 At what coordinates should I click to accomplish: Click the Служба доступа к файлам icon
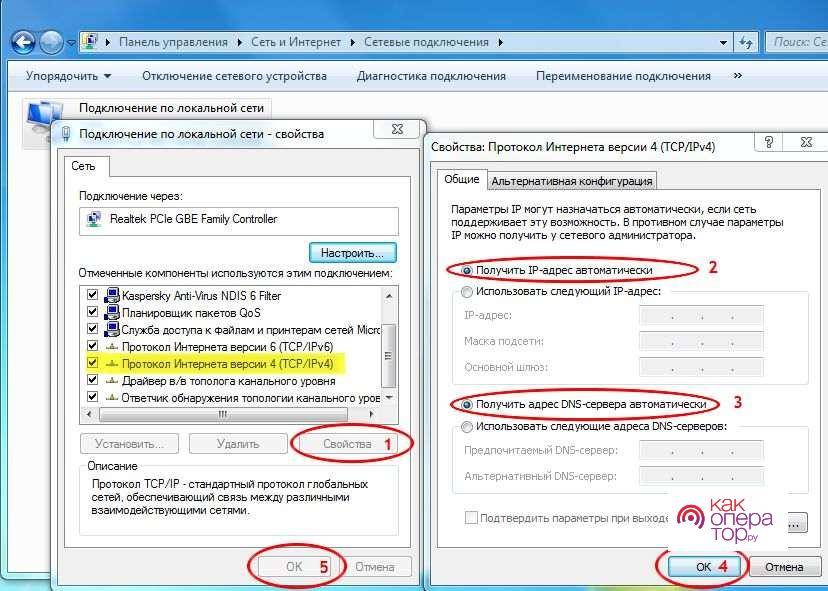click(x=111, y=329)
